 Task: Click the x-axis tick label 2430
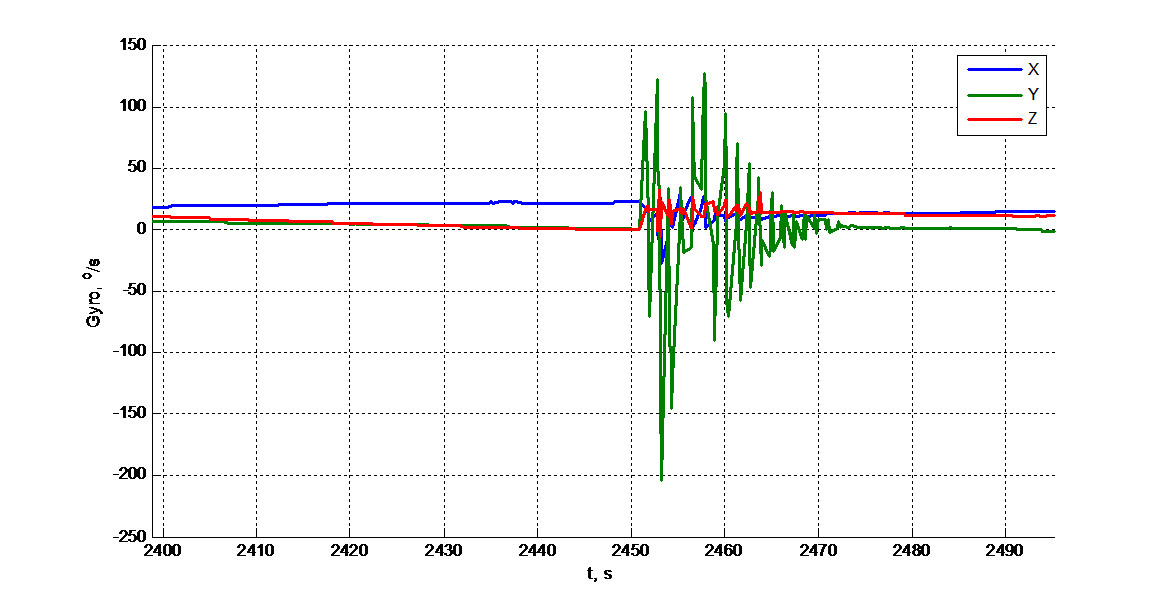pos(444,551)
